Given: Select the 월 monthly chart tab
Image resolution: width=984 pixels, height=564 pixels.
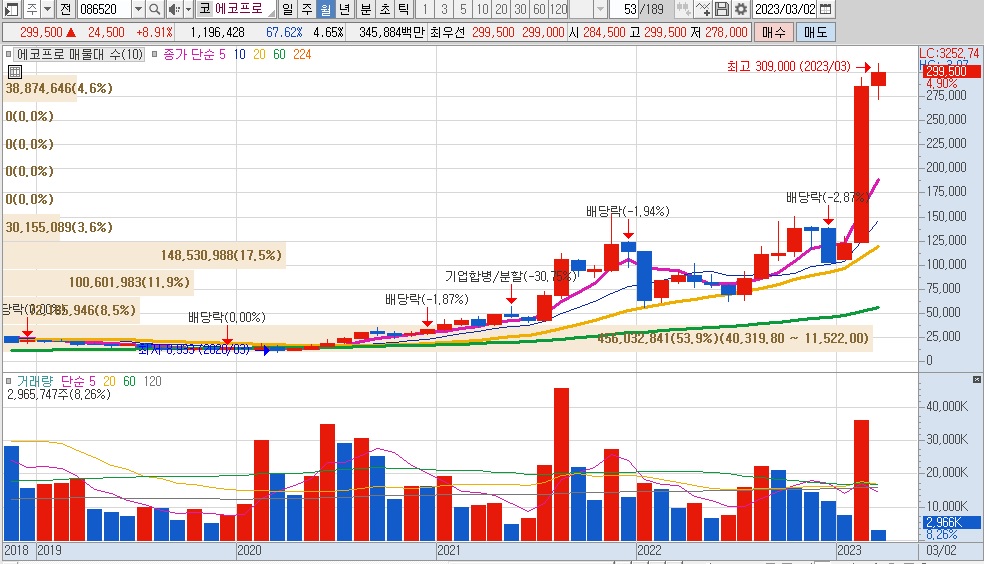Looking at the screenshot, I should [325, 9].
